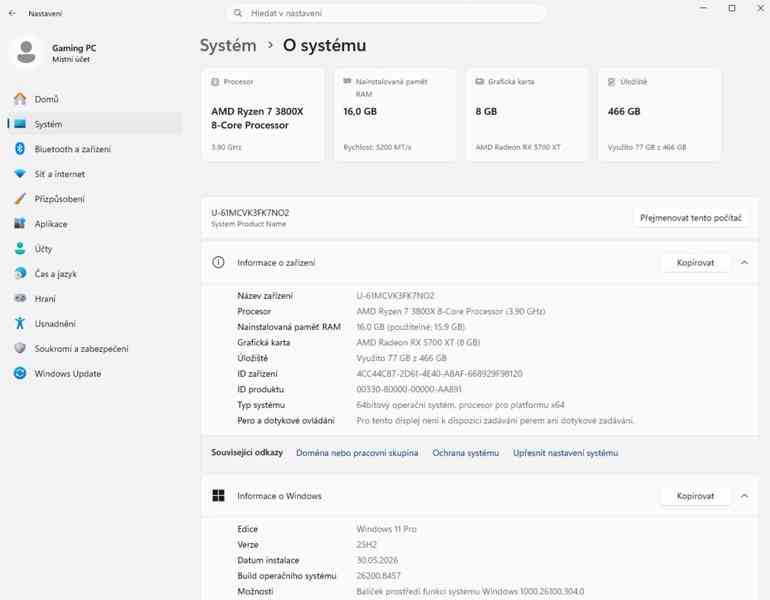Copy Windows info with Kopírovat button
This screenshot has height=600, width=770.
695,496
